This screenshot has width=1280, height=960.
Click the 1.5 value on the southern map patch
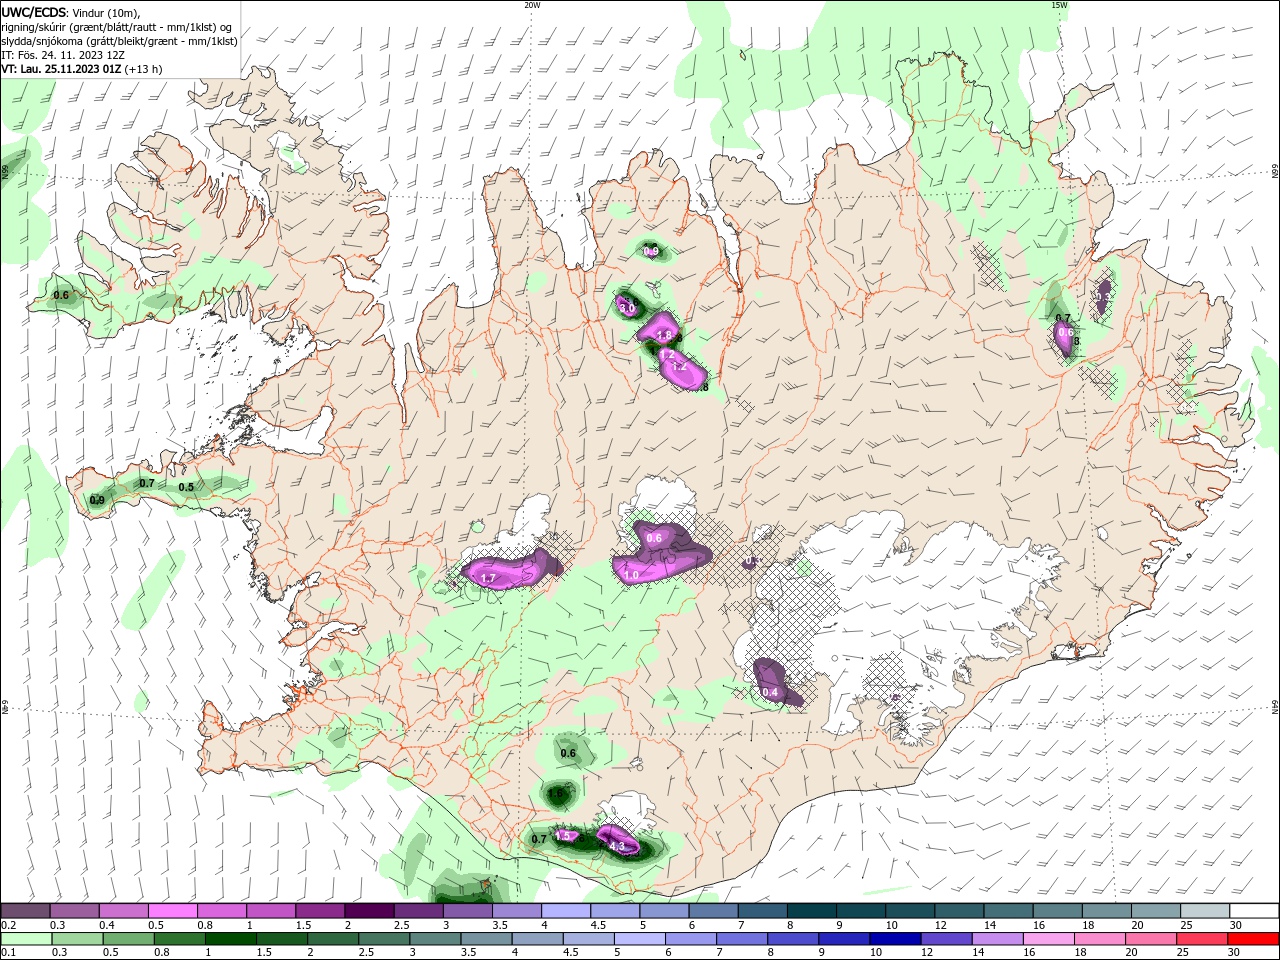563,835
